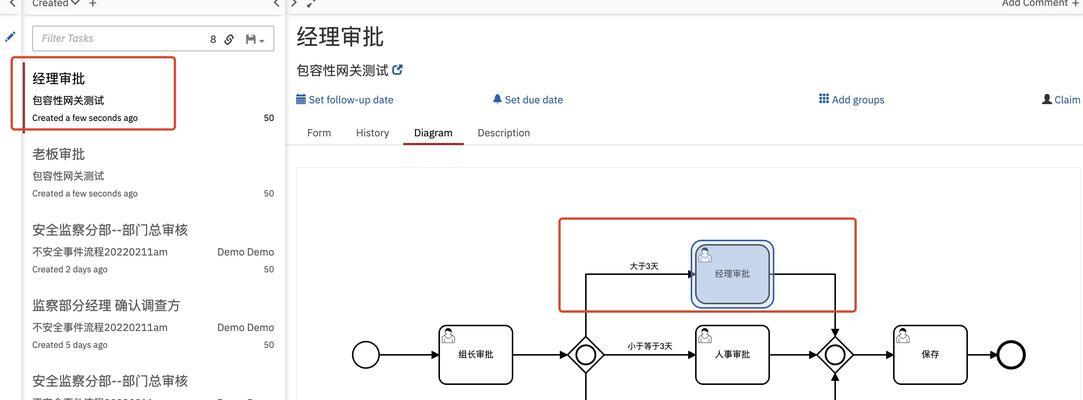Expand task detail pane with right chevron
The width and height of the screenshot is (1083, 400).
pos(294,3)
